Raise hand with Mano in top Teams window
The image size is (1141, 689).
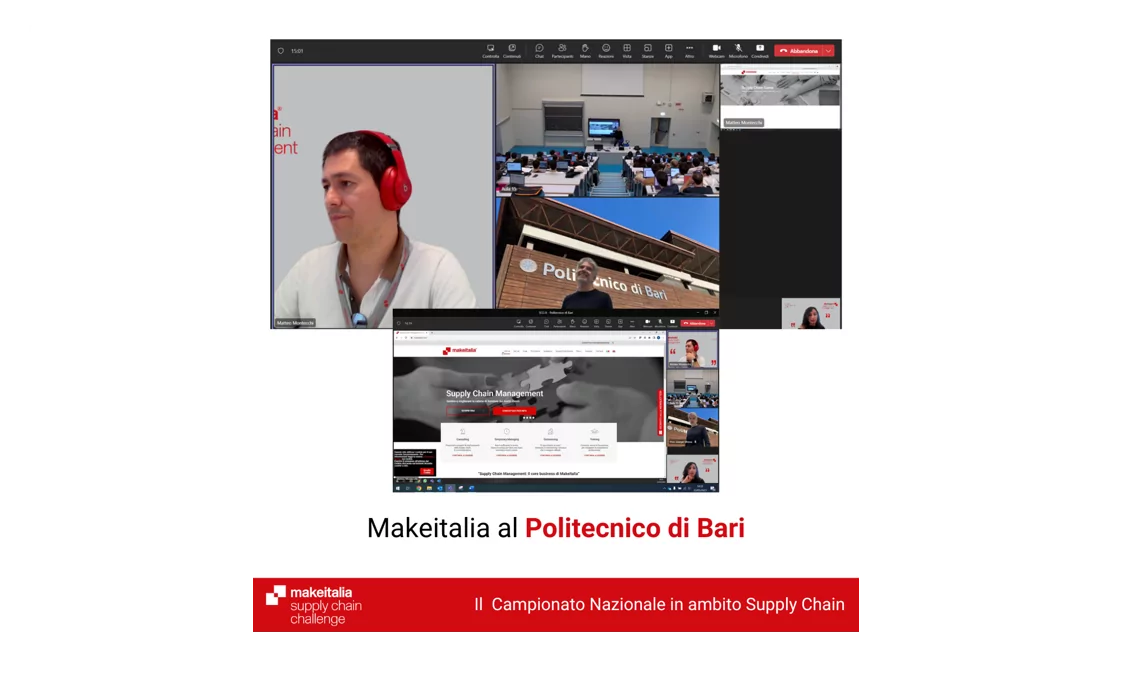[x=585, y=51]
